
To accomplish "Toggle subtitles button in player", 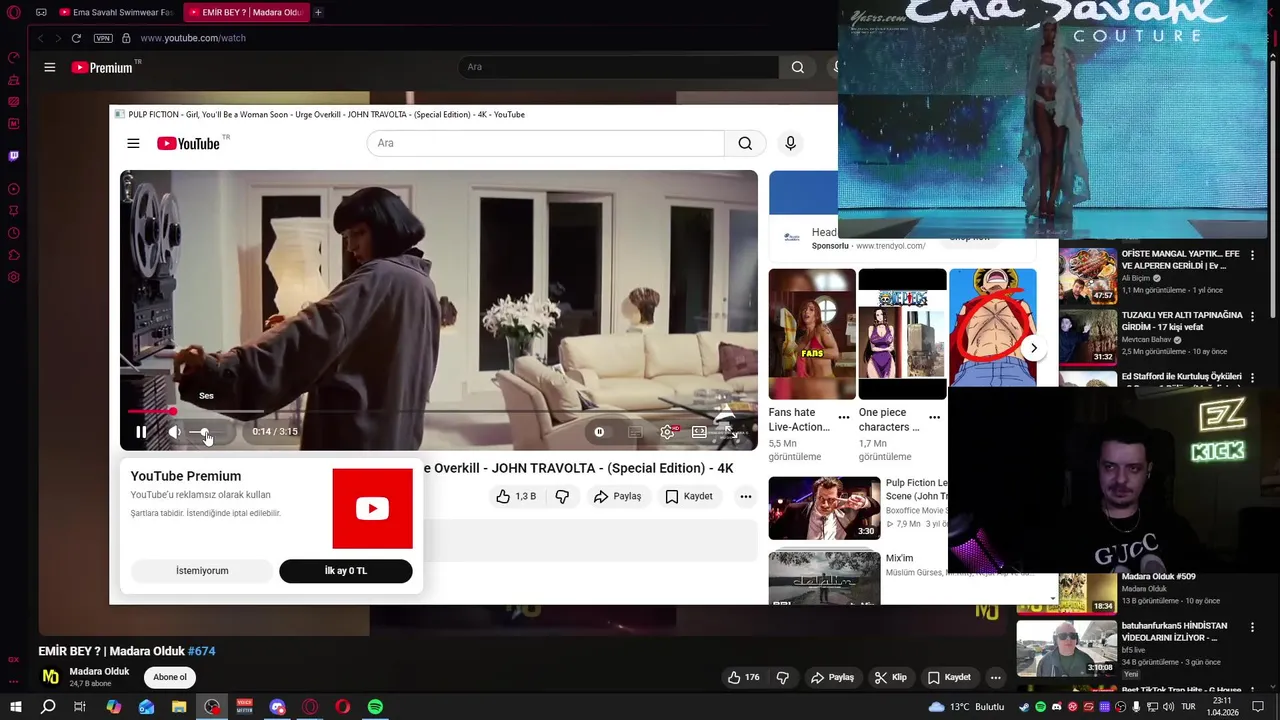I will click(x=635, y=432).
